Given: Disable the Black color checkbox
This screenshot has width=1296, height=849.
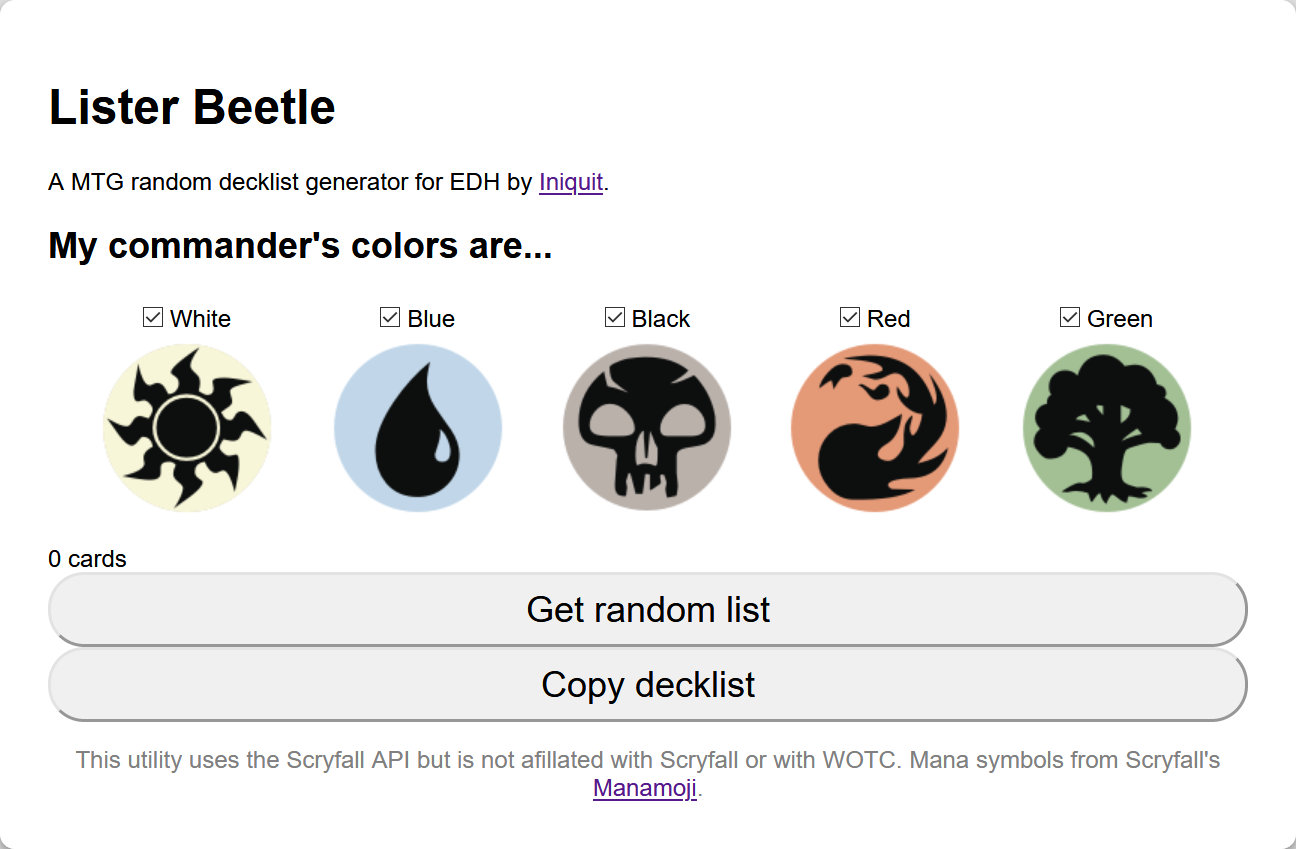Looking at the screenshot, I should click(615, 318).
